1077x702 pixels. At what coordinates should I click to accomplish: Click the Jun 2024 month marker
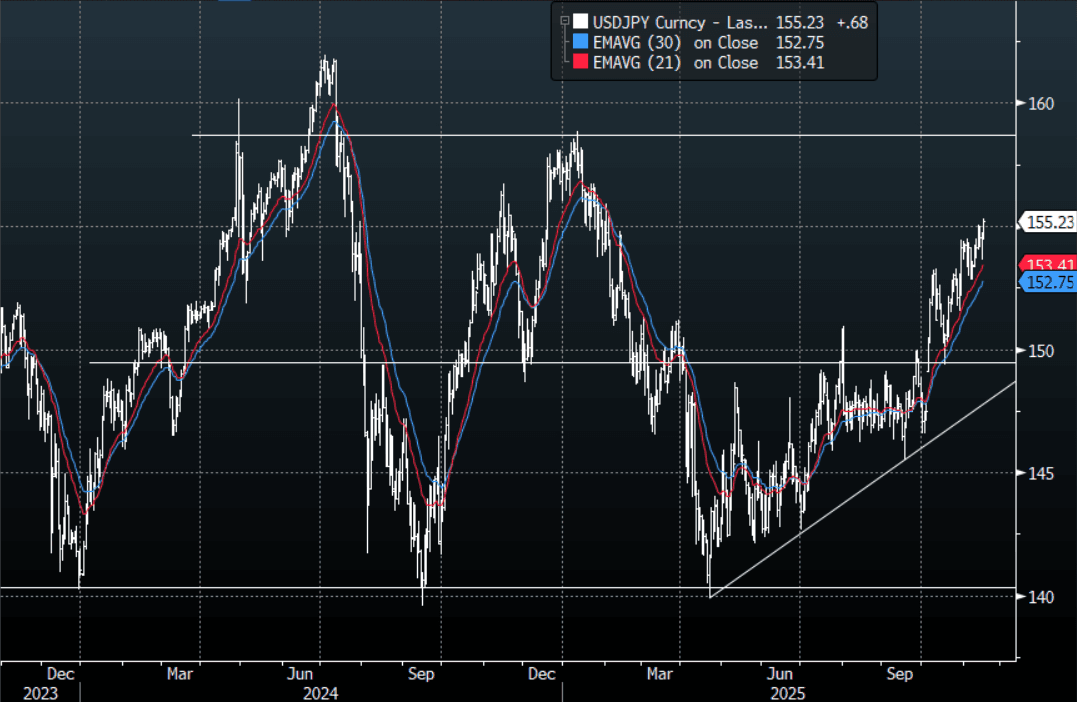(300, 674)
